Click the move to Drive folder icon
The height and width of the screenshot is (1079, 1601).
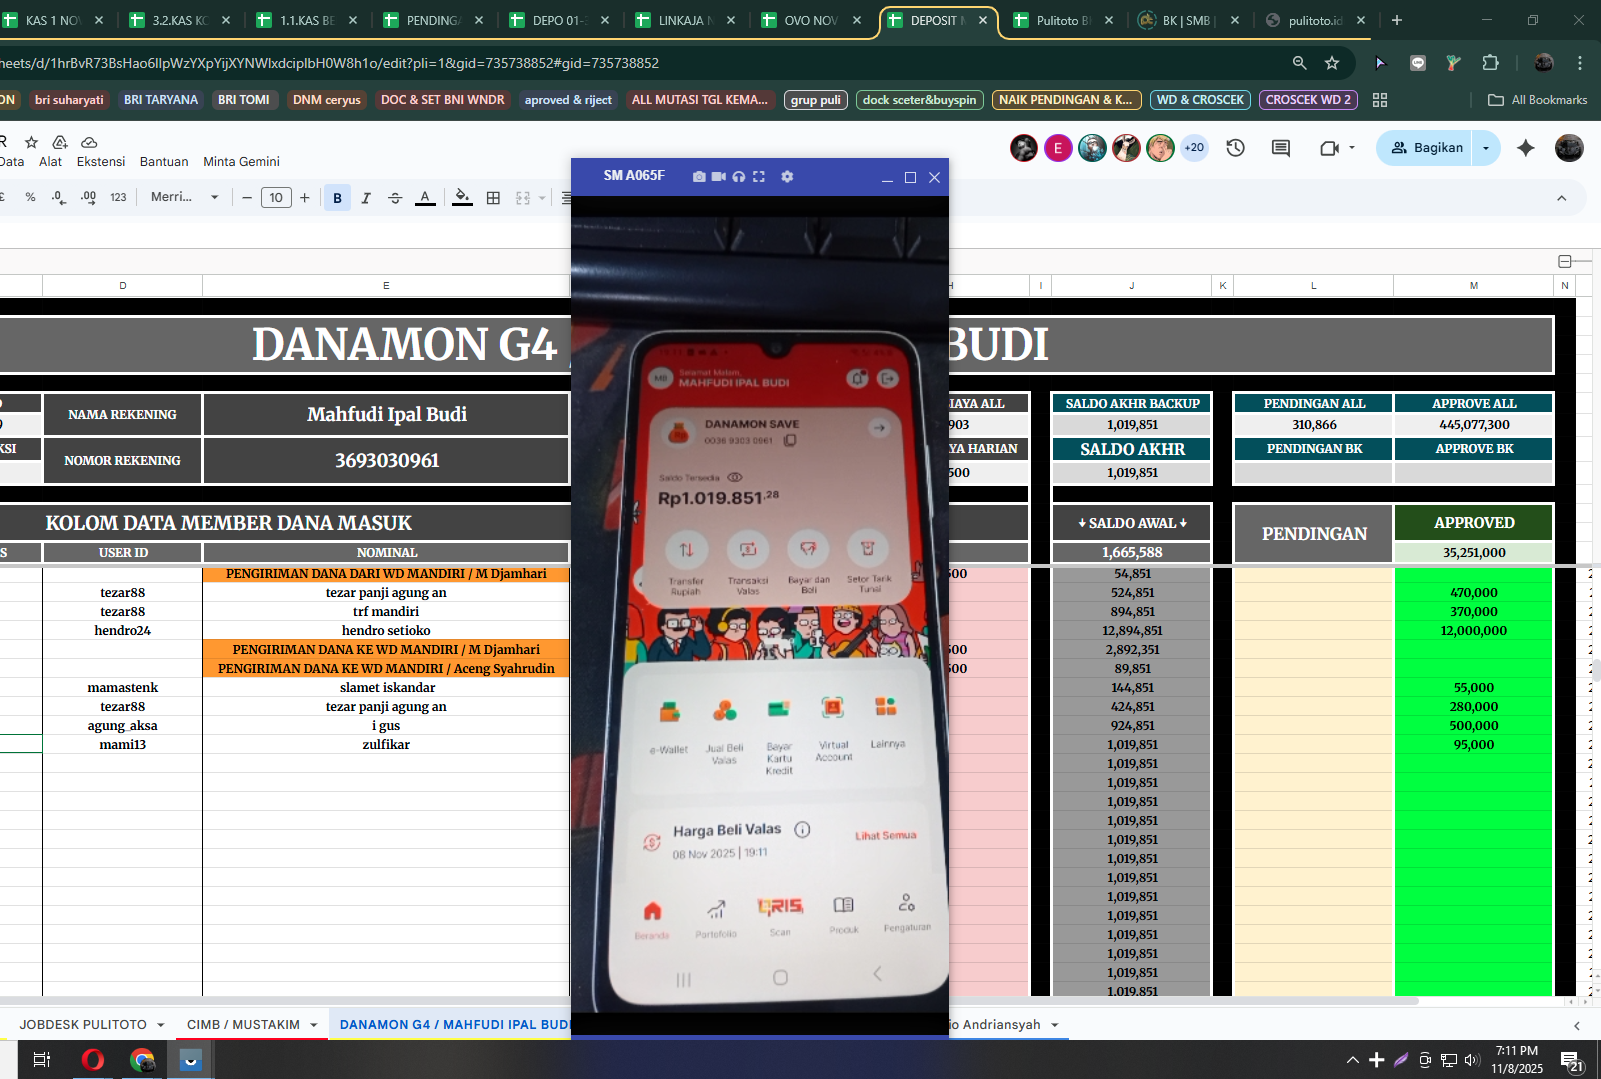tap(60, 142)
